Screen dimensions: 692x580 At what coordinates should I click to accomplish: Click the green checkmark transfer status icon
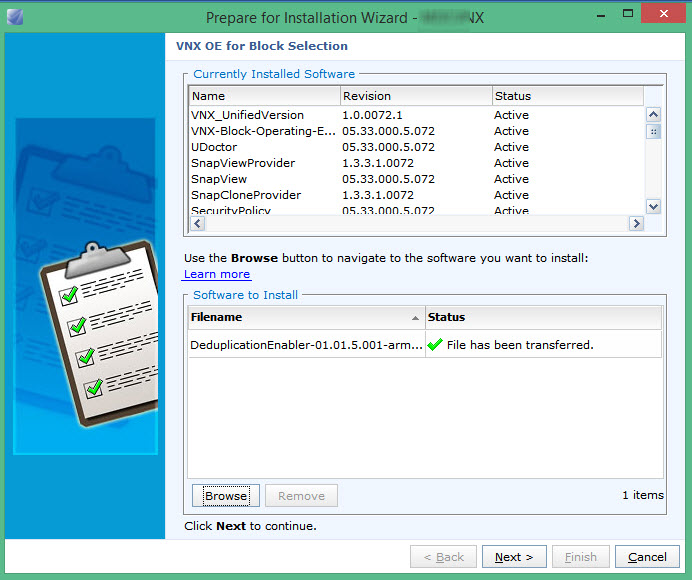tap(435, 344)
